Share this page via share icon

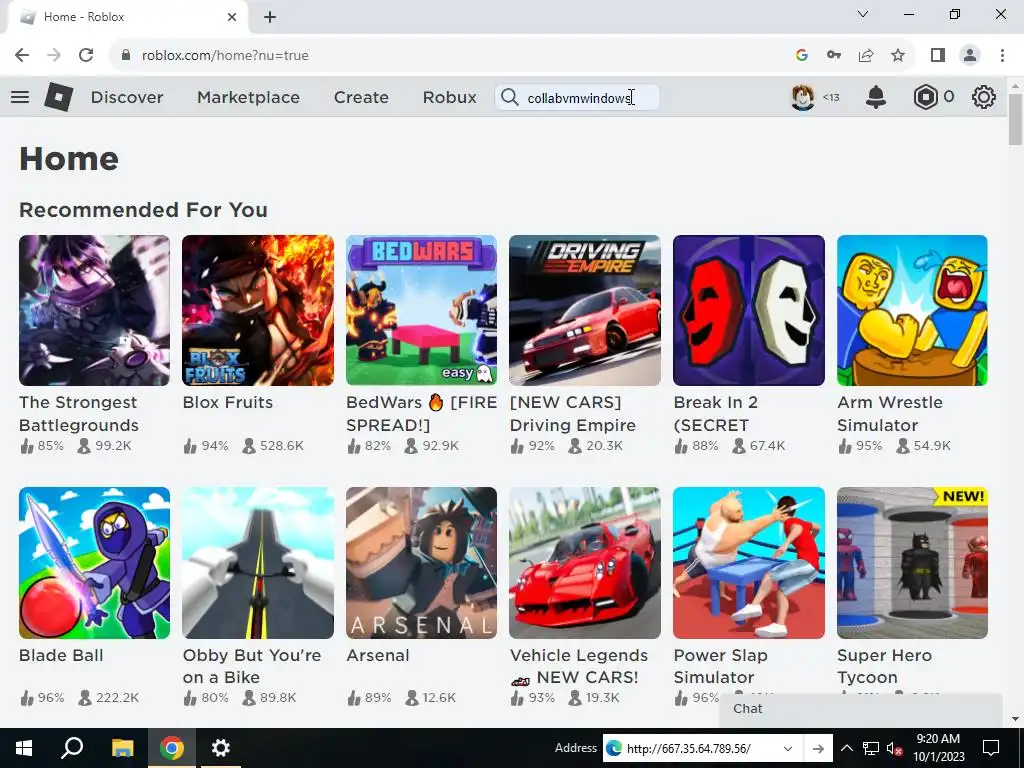(866, 56)
